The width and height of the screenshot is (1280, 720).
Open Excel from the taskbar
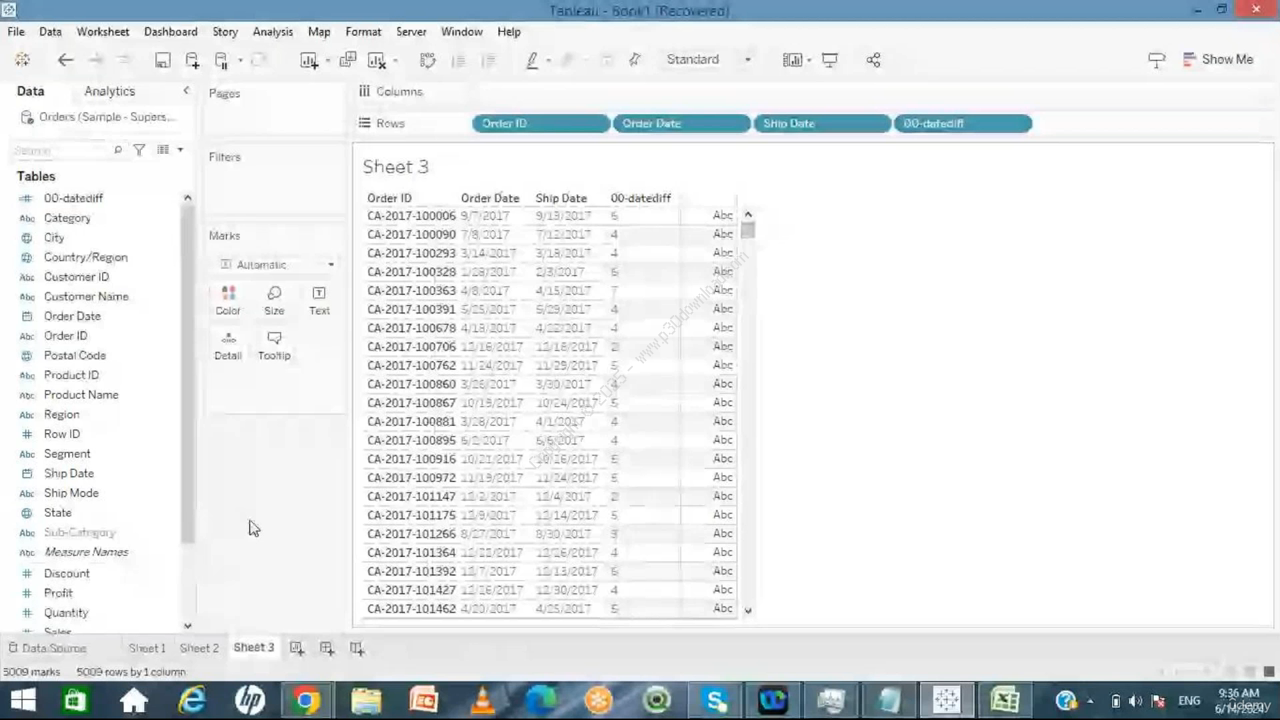point(1004,700)
